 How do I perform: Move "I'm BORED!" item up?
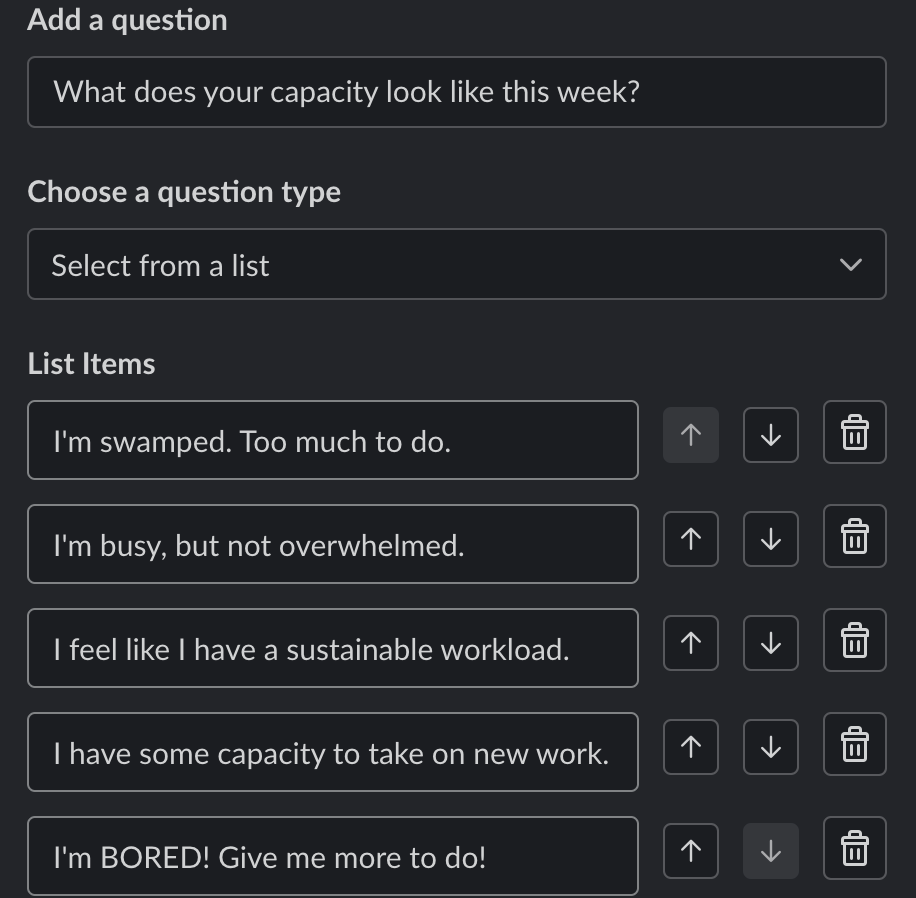pyautogui.click(x=690, y=851)
